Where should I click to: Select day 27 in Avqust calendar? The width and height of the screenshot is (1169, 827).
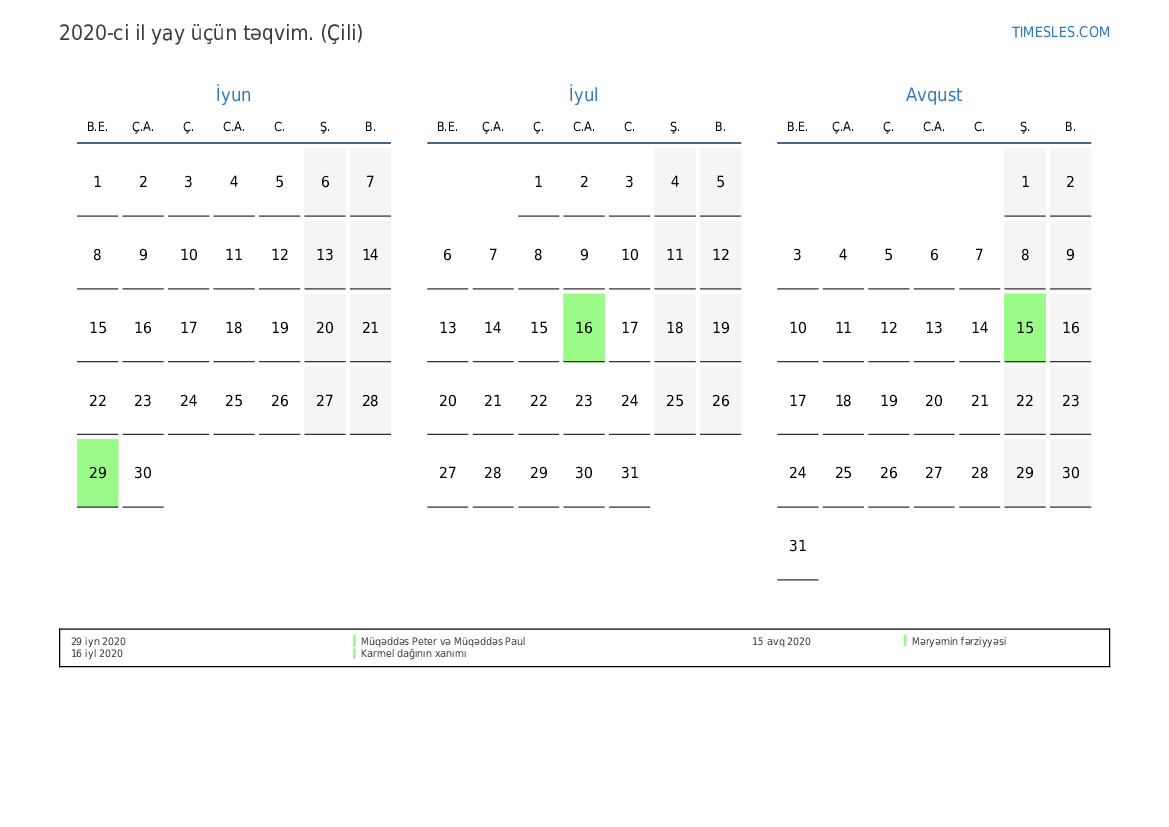(934, 473)
